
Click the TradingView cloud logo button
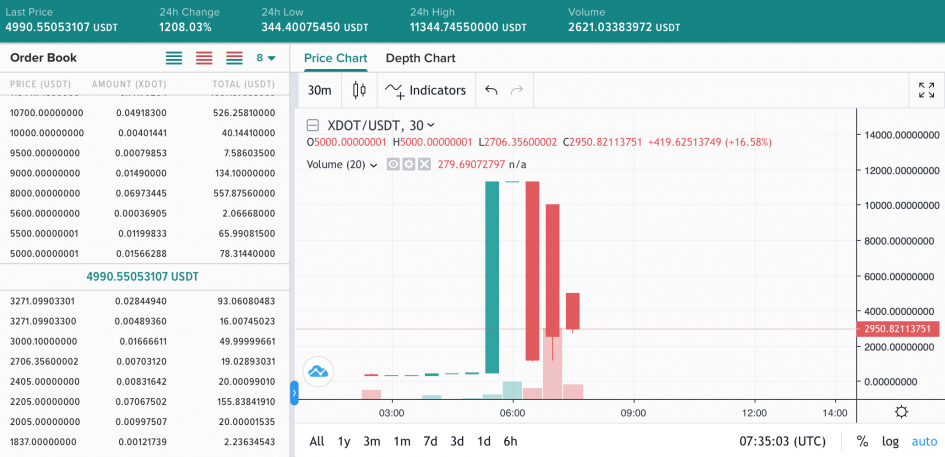click(x=318, y=371)
